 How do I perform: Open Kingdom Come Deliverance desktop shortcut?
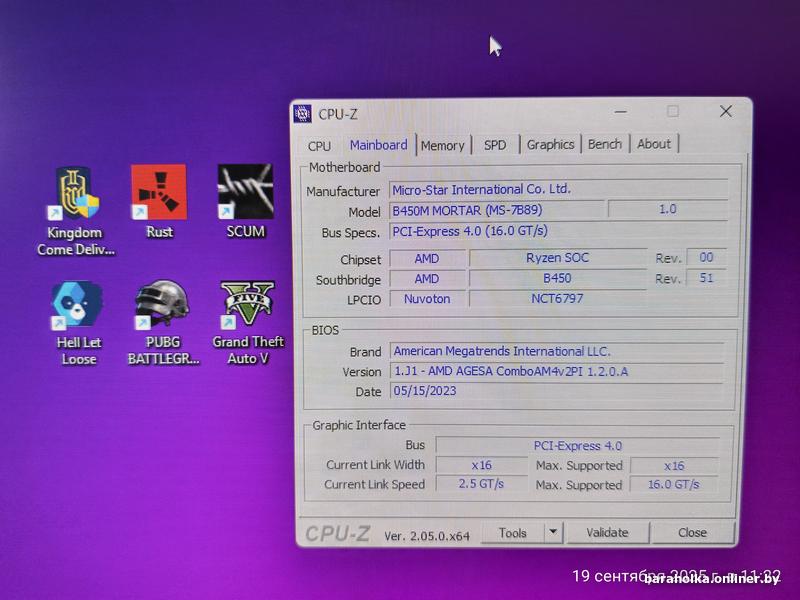click(76, 212)
